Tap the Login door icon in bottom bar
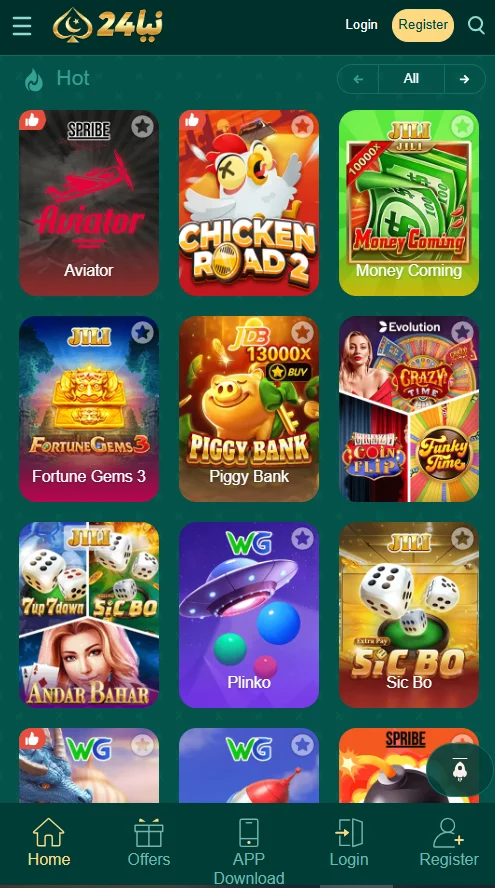The width and height of the screenshot is (495, 888). click(349, 832)
